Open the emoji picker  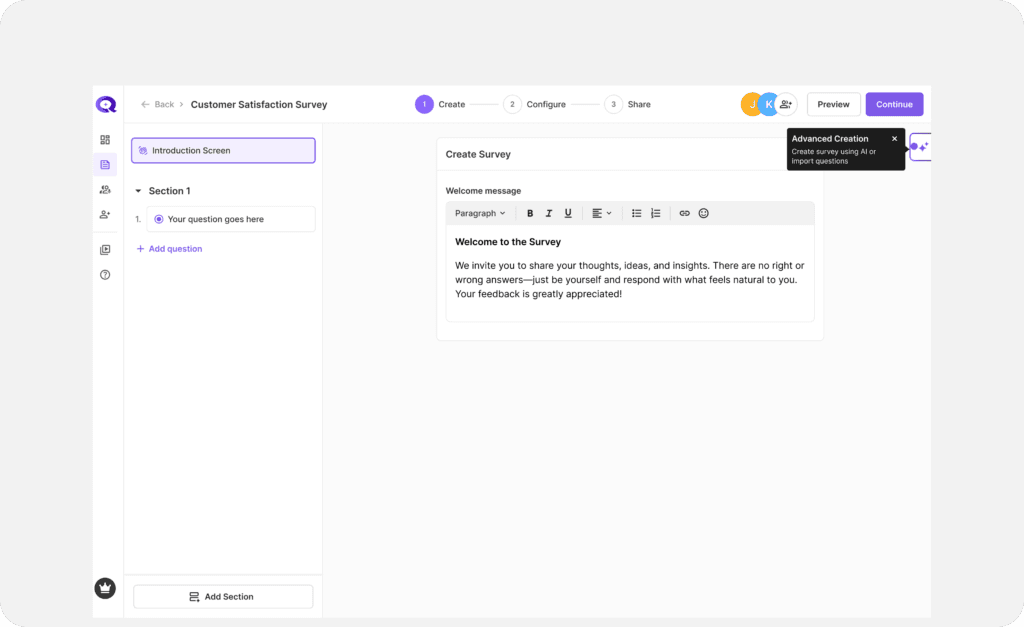point(703,213)
